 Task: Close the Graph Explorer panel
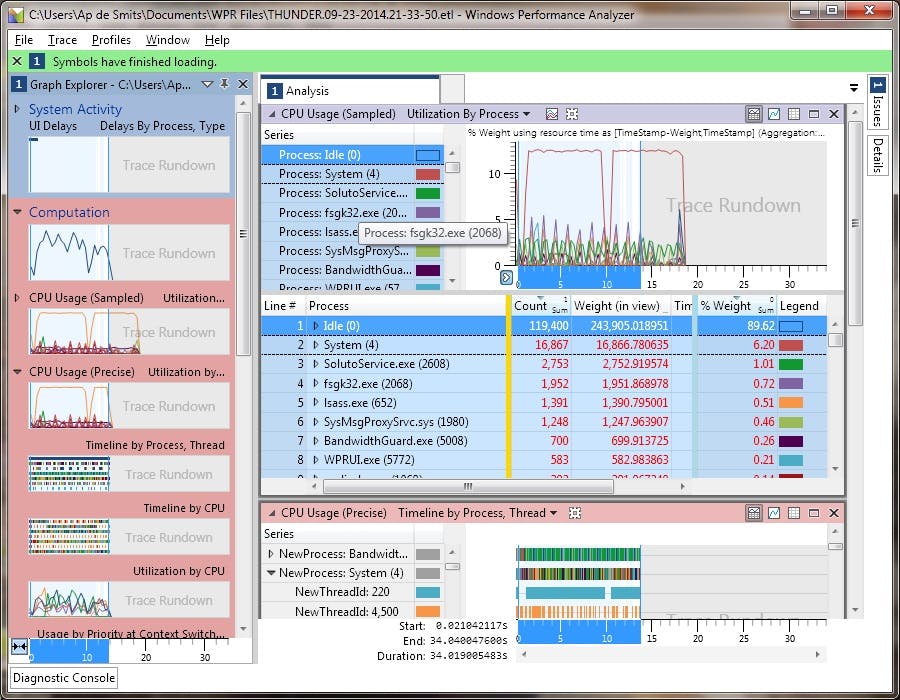[x=243, y=84]
